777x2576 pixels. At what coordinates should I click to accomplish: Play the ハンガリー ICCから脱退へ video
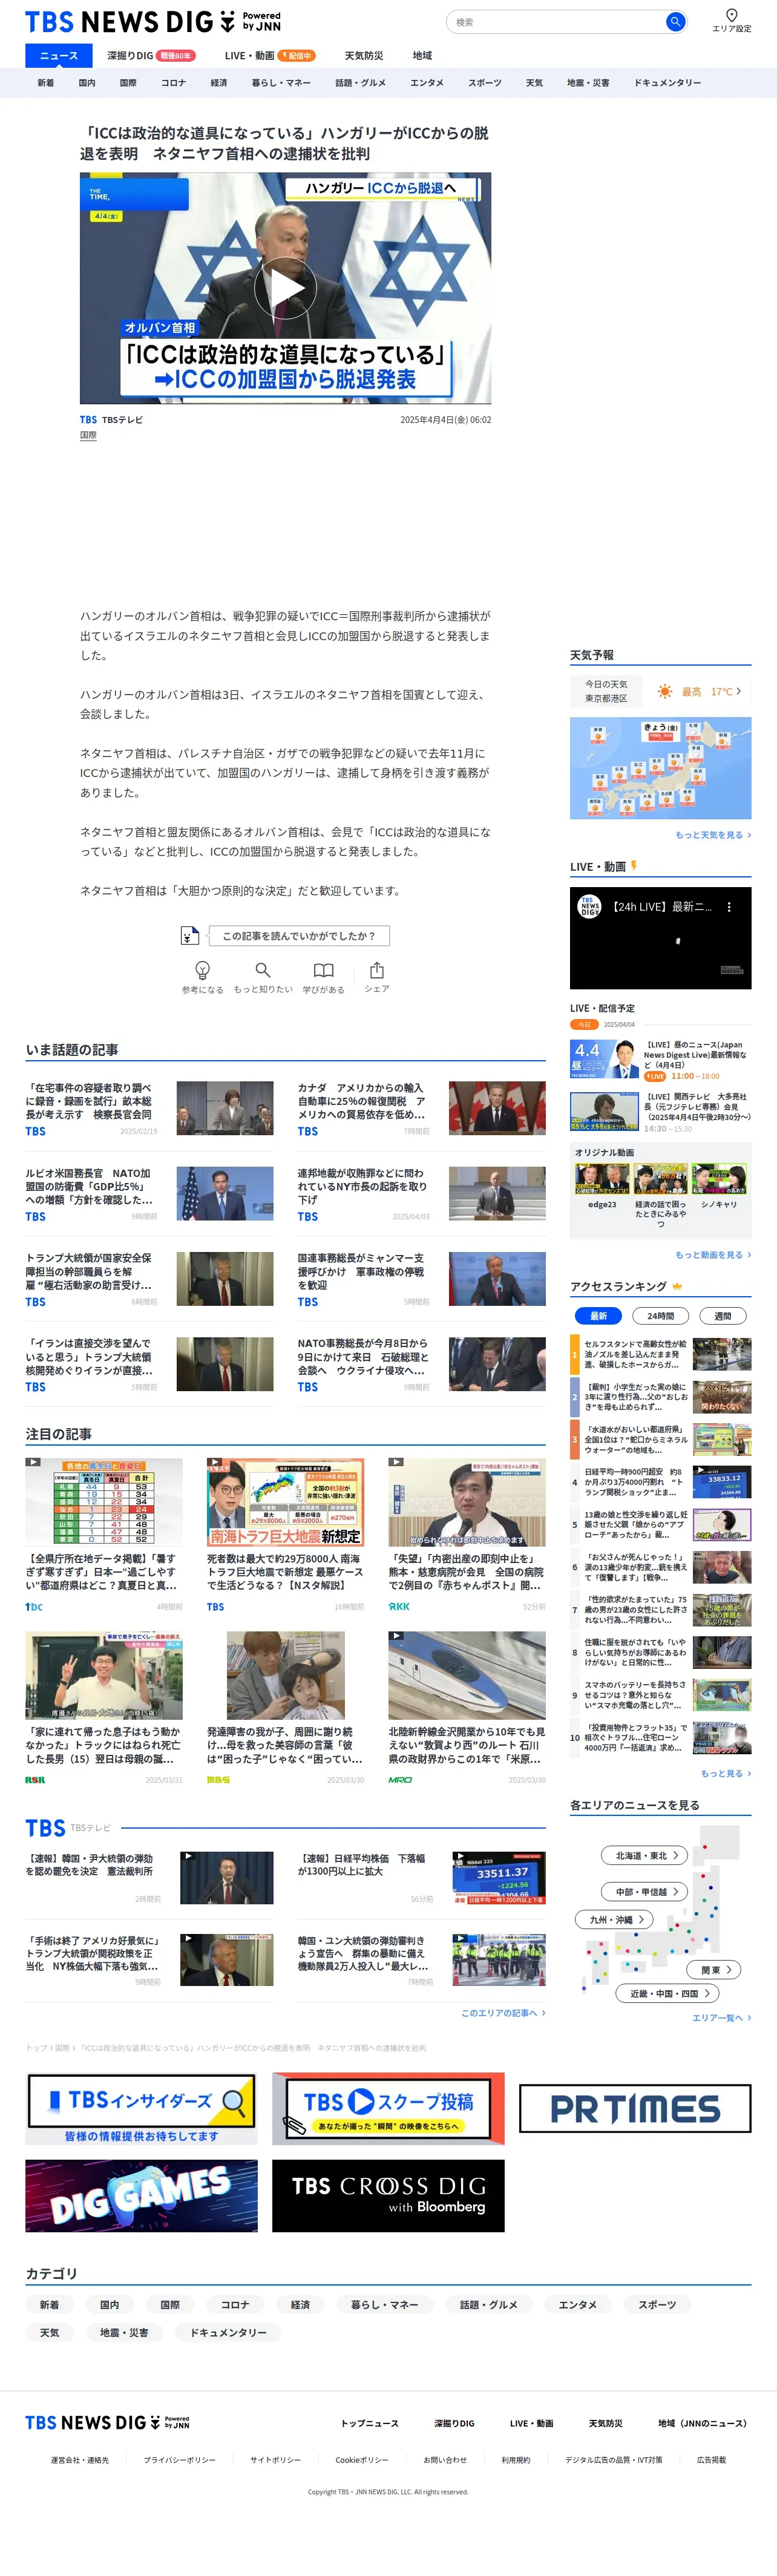tap(285, 288)
